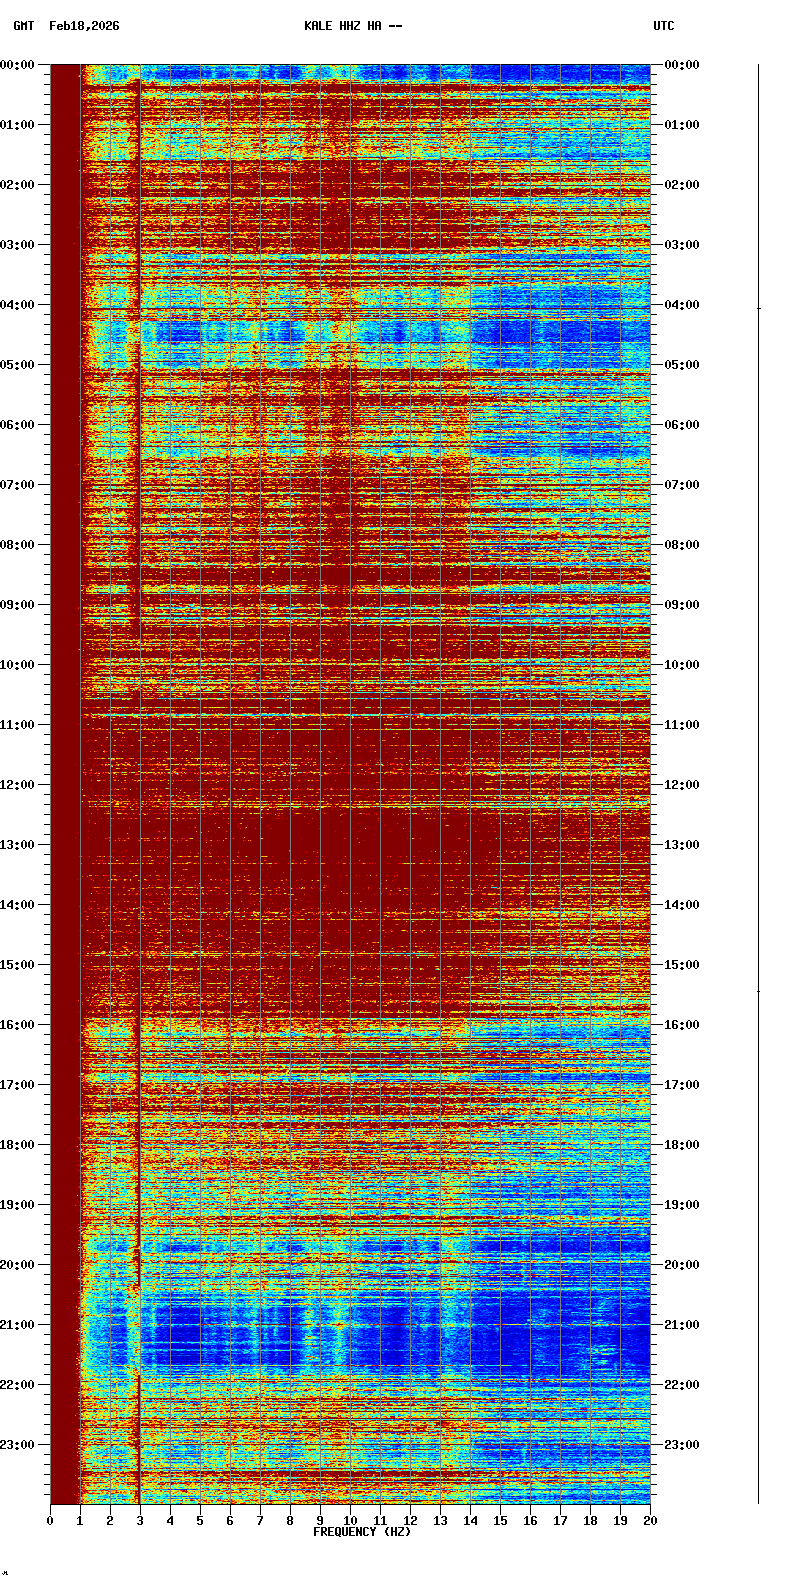Select the 16:00 marker on UTC axis
This screenshot has width=802, height=1584.
[x=682, y=1025]
